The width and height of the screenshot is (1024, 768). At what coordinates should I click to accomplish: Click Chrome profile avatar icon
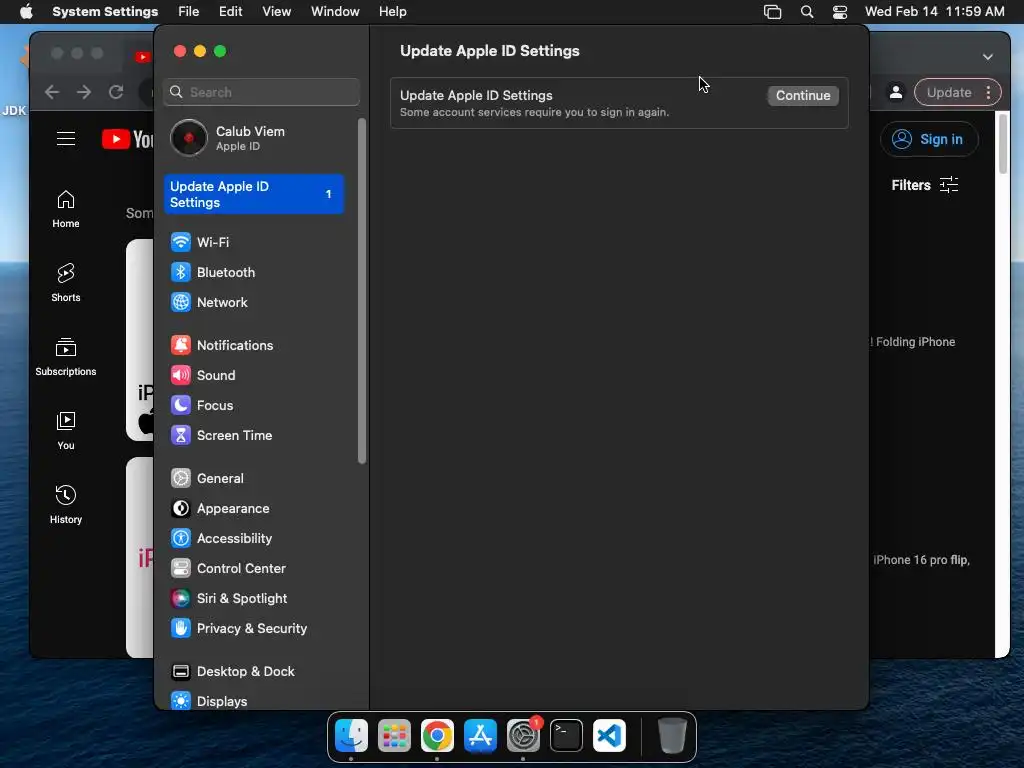coord(896,93)
